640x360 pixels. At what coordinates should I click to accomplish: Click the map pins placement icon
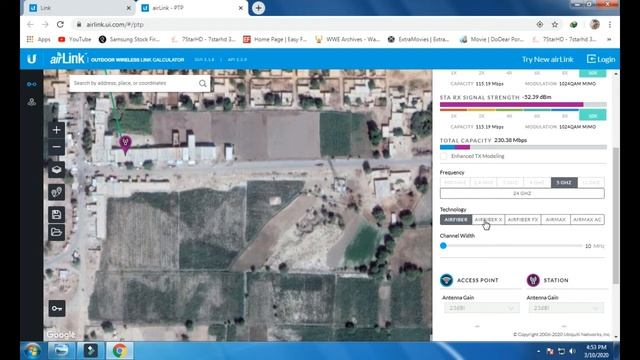[56, 192]
